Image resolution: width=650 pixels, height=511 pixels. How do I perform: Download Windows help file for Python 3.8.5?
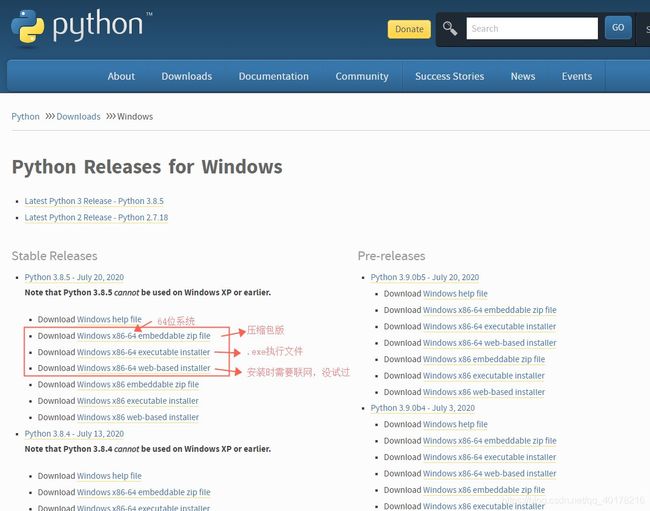(109, 320)
